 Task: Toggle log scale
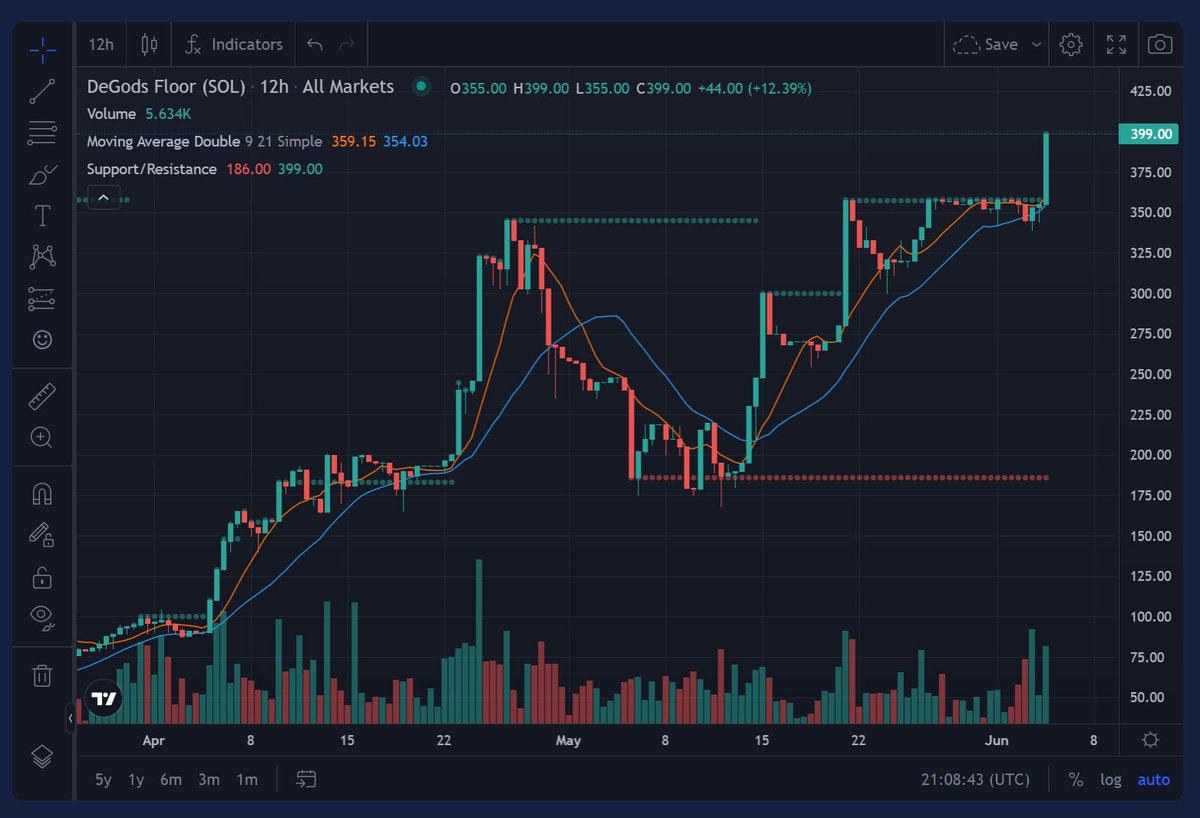[x=1111, y=779]
